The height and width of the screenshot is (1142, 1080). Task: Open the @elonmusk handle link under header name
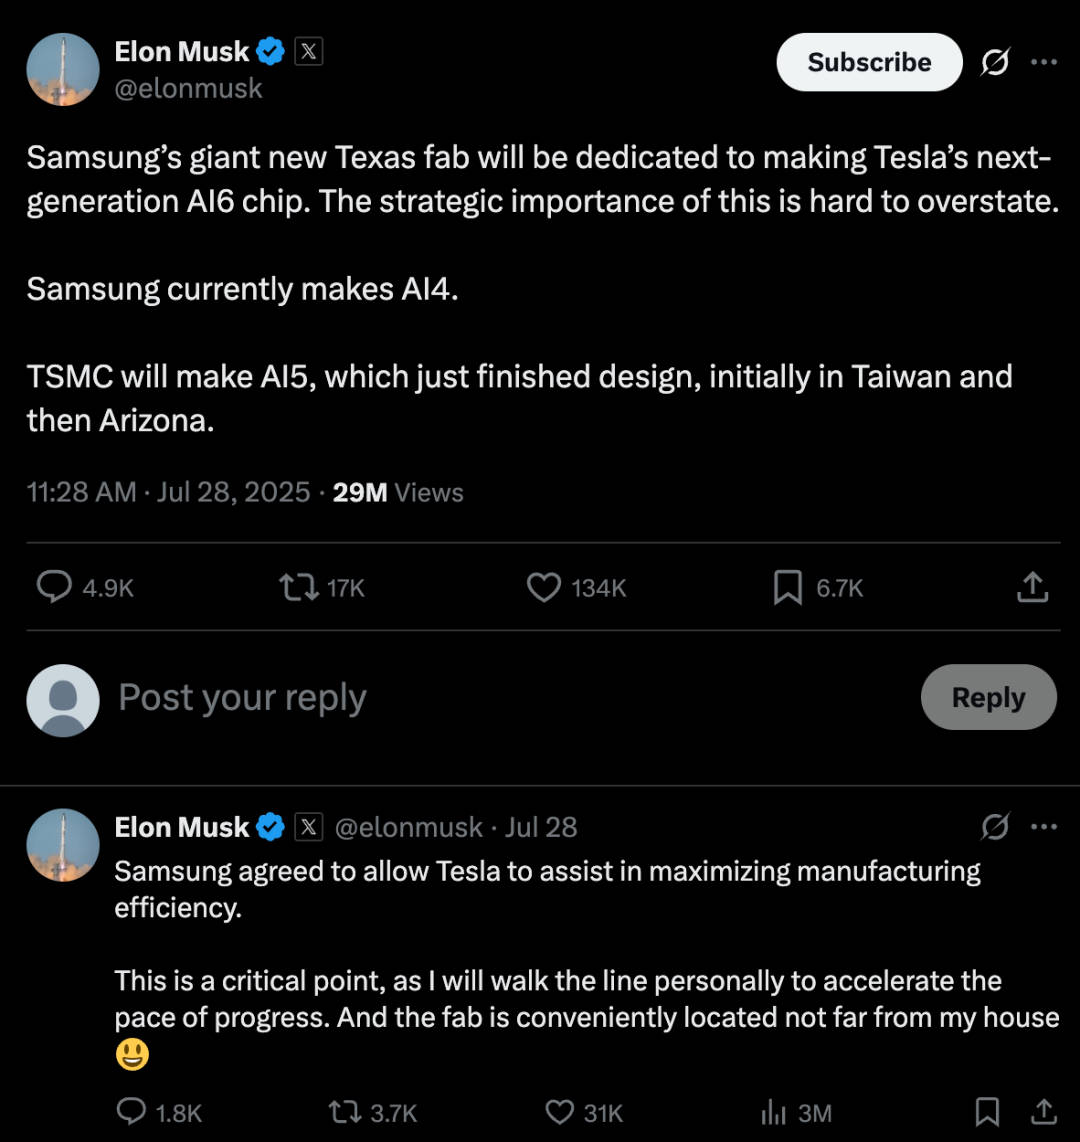coord(188,88)
